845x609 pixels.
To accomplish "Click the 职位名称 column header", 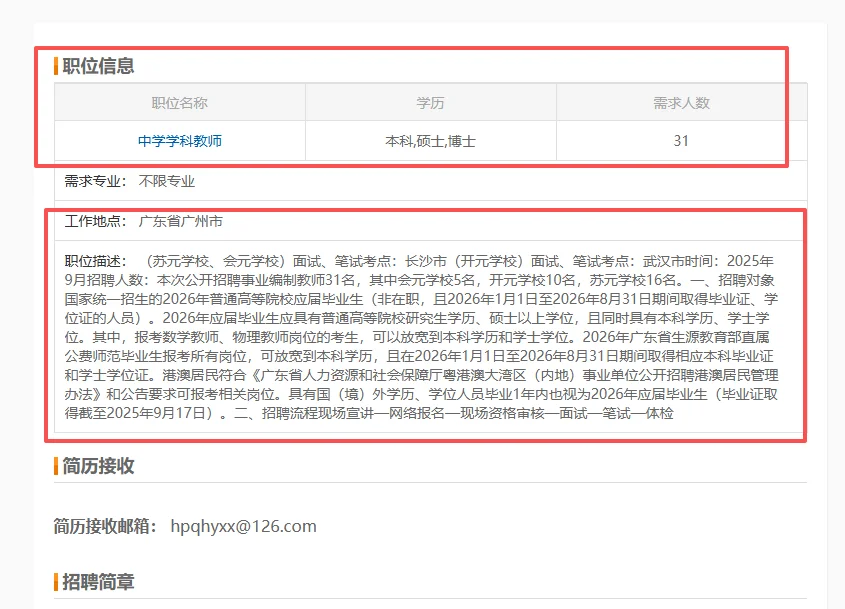I will pos(179,102).
